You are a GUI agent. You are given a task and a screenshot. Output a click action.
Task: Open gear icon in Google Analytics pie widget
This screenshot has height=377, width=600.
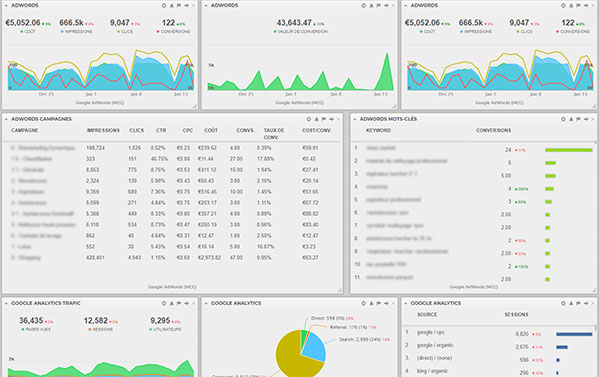pyautogui.click(x=364, y=304)
